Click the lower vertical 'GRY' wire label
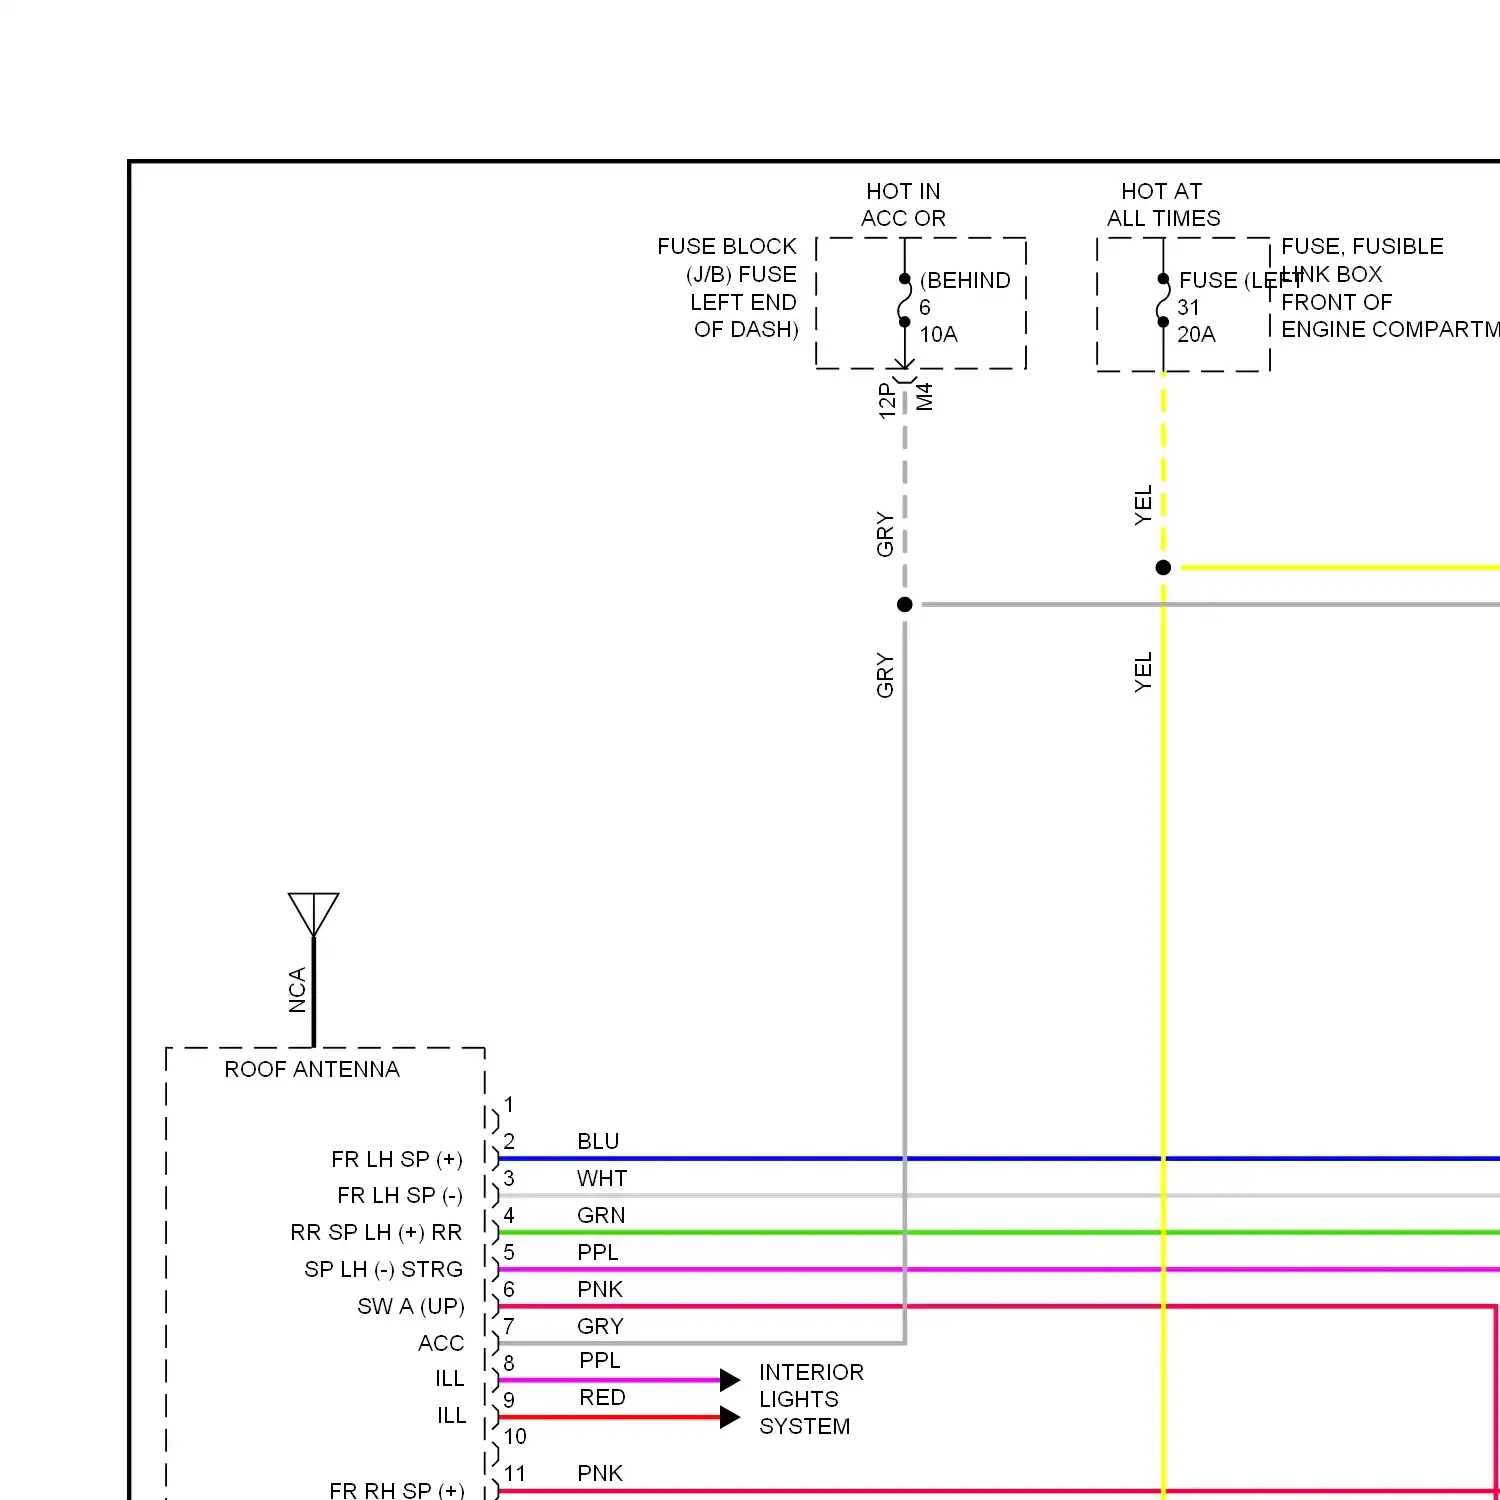Screen dimensions: 1500x1500 (885, 675)
